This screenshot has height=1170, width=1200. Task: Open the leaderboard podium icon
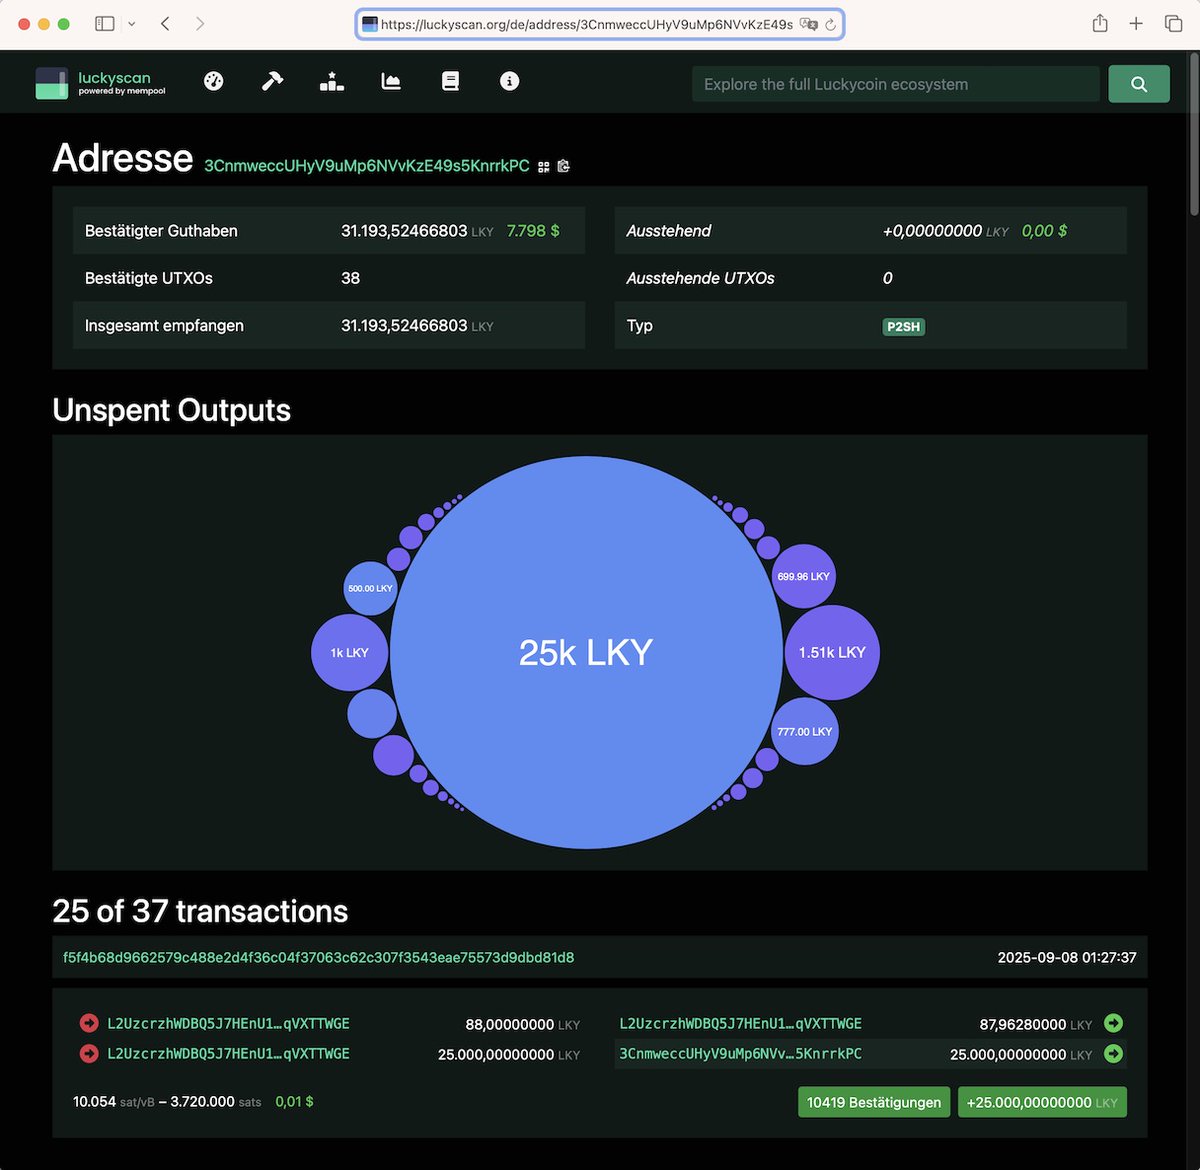(x=331, y=81)
